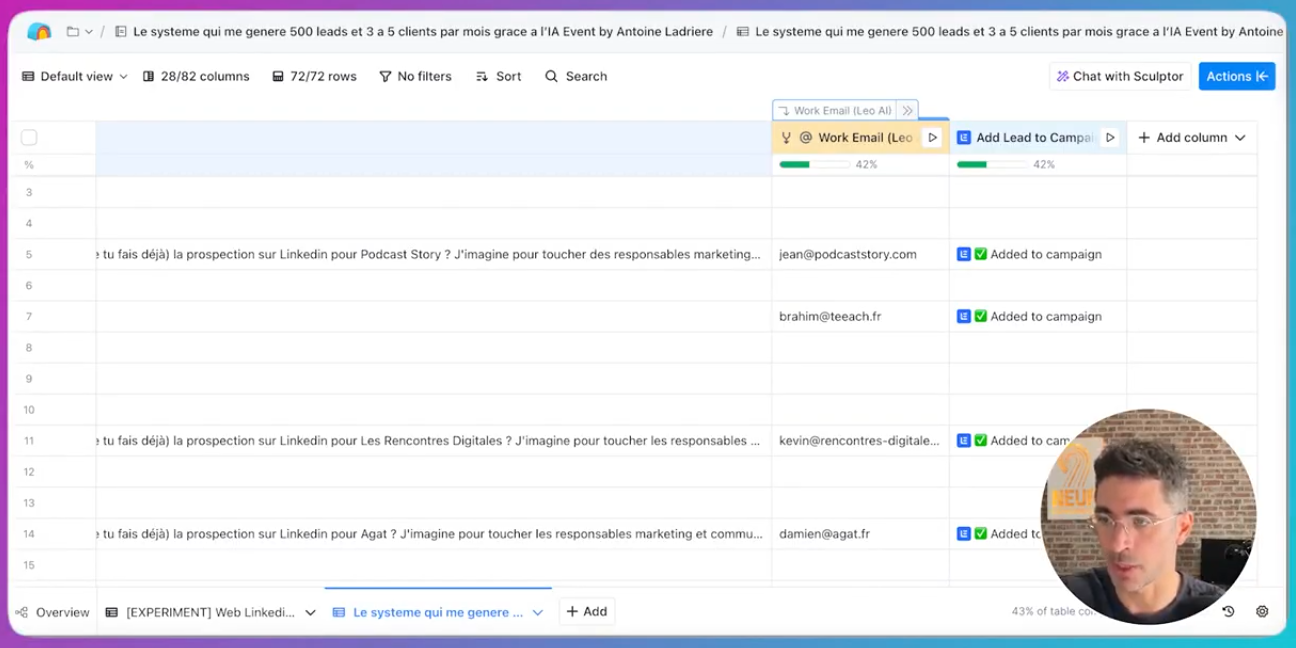
Task: Click the 'Work Email (Leo AI)' tag above the column
Action: pyautogui.click(x=834, y=111)
